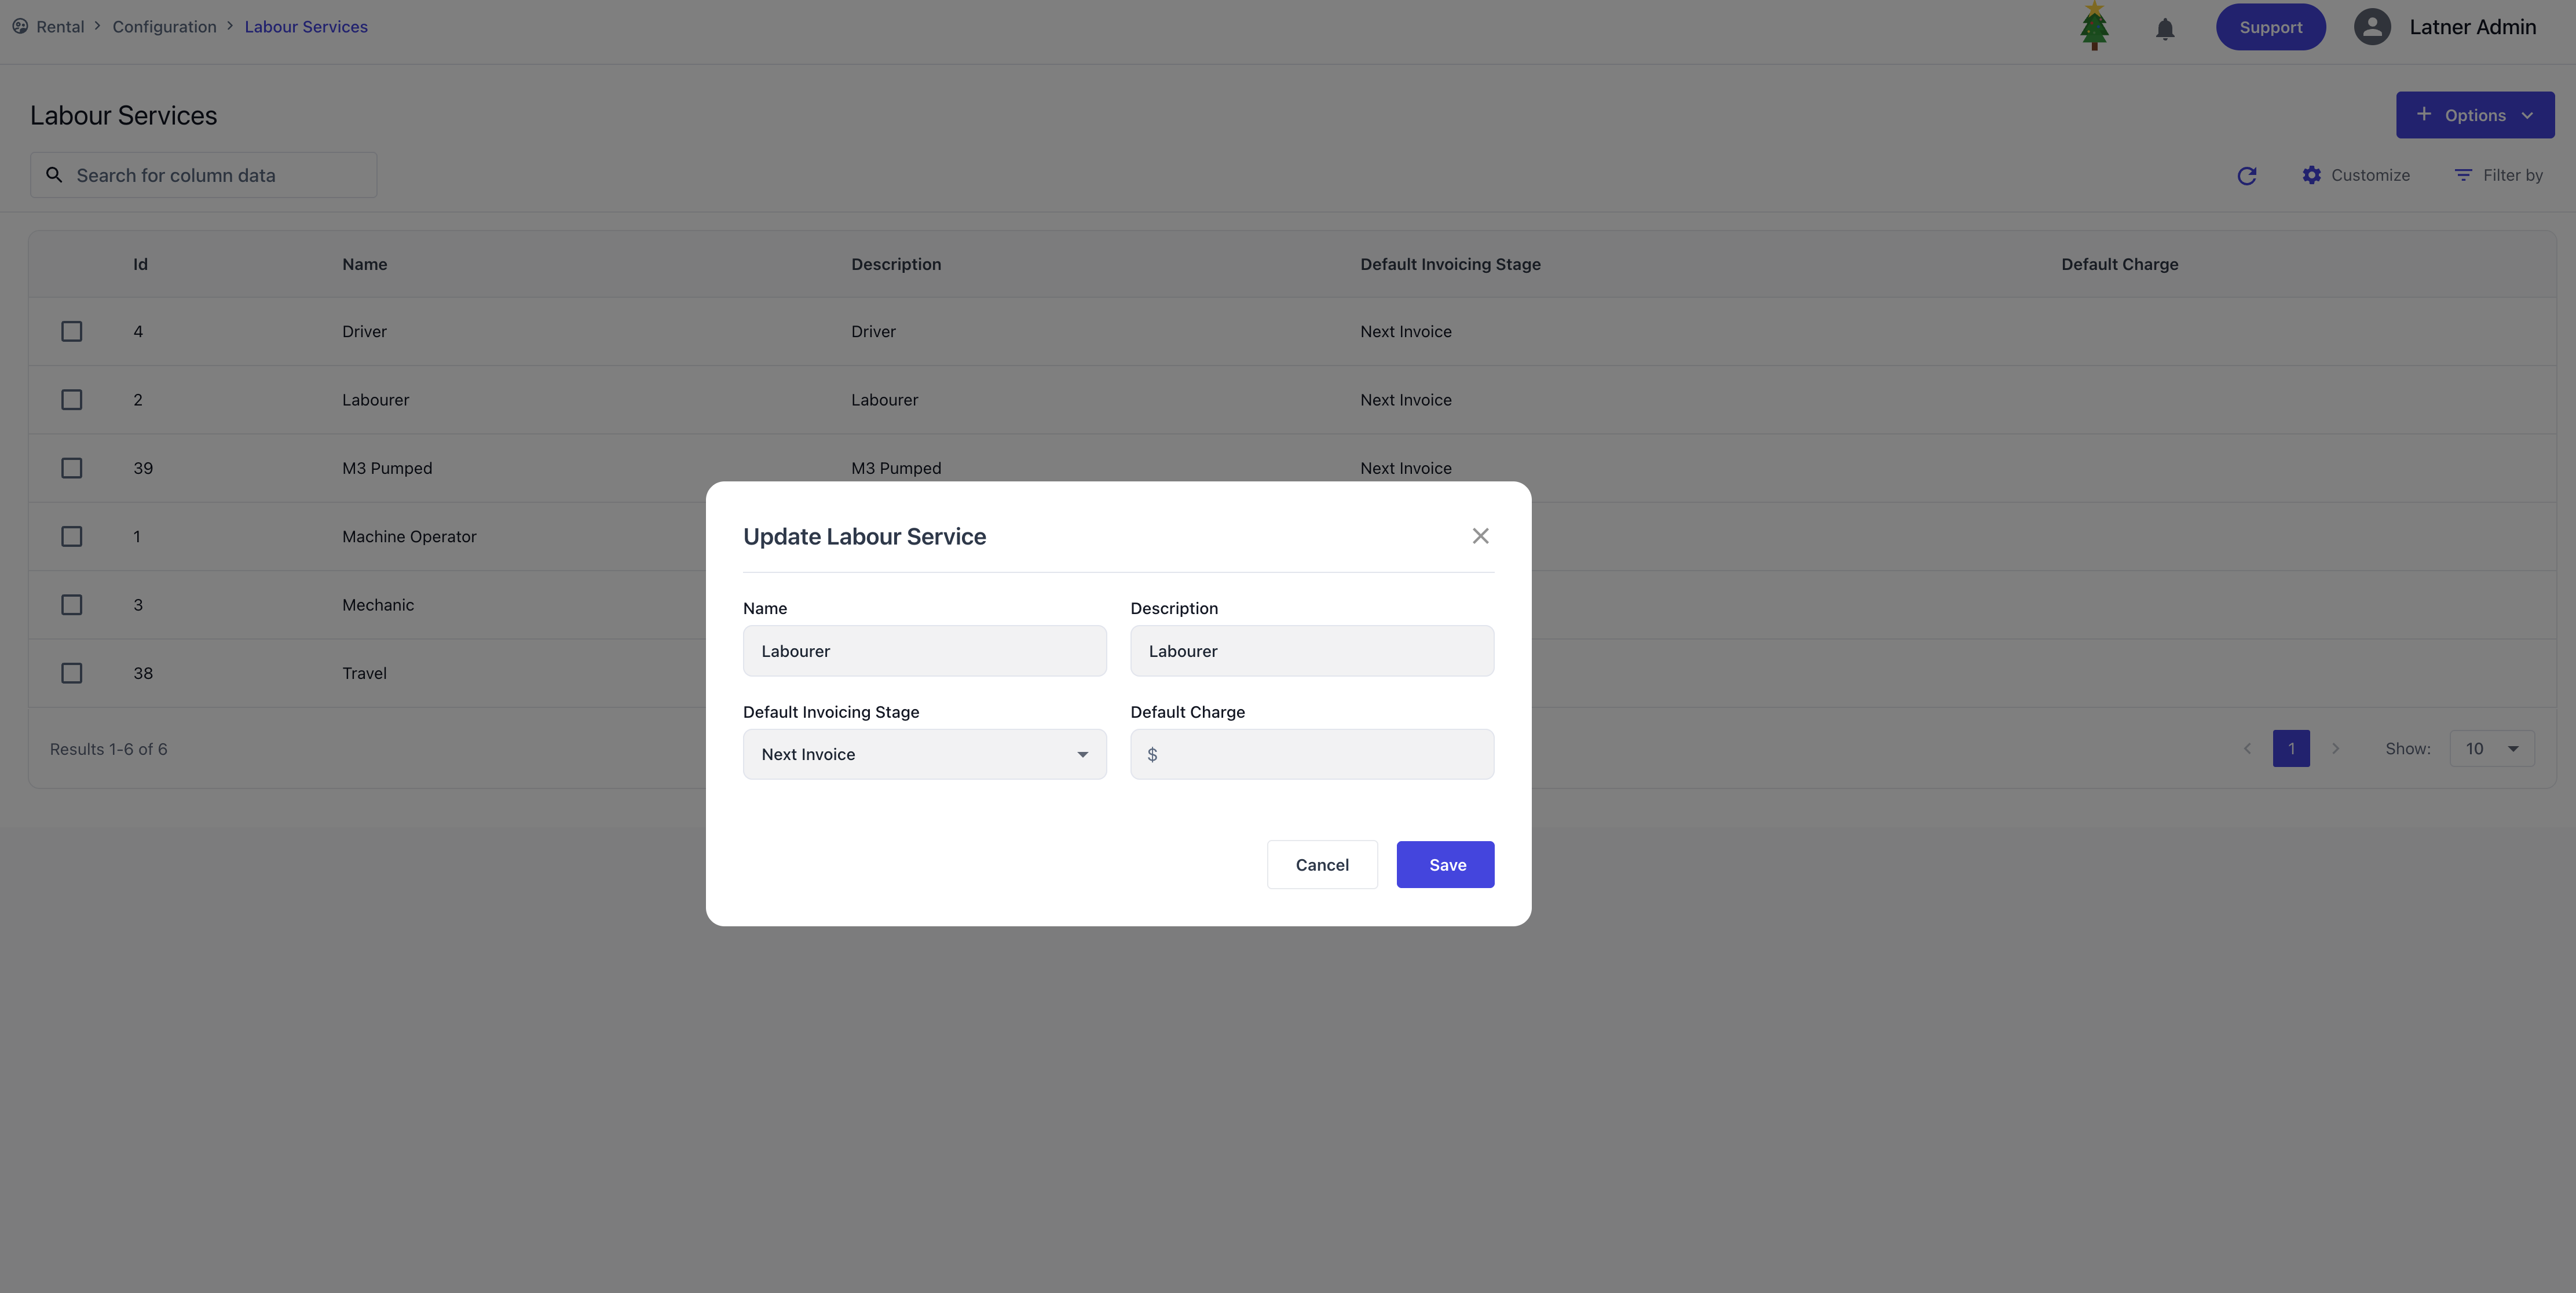Check the Travel row checkbox
Image resolution: width=2576 pixels, height=1293 pixels.
(x=72, y=673)
